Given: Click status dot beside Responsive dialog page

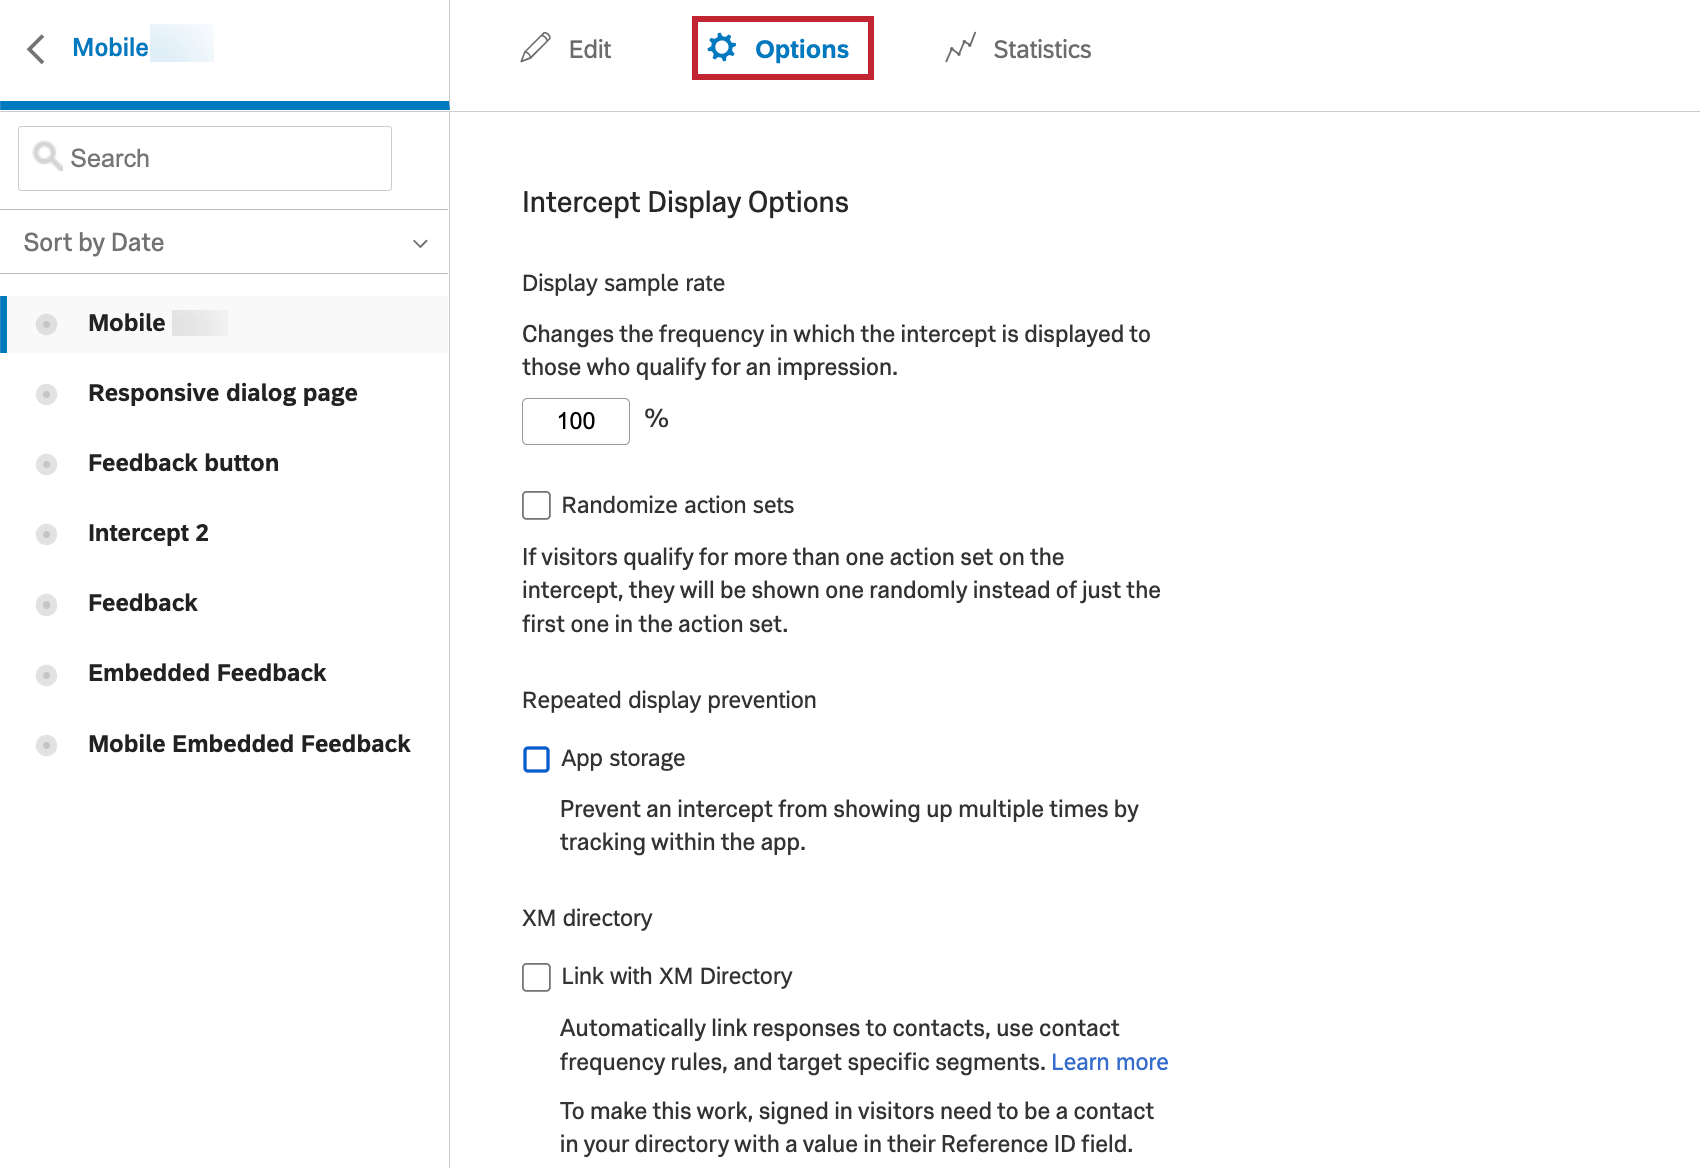Looking at the screenshot, I should pos(46,394).
